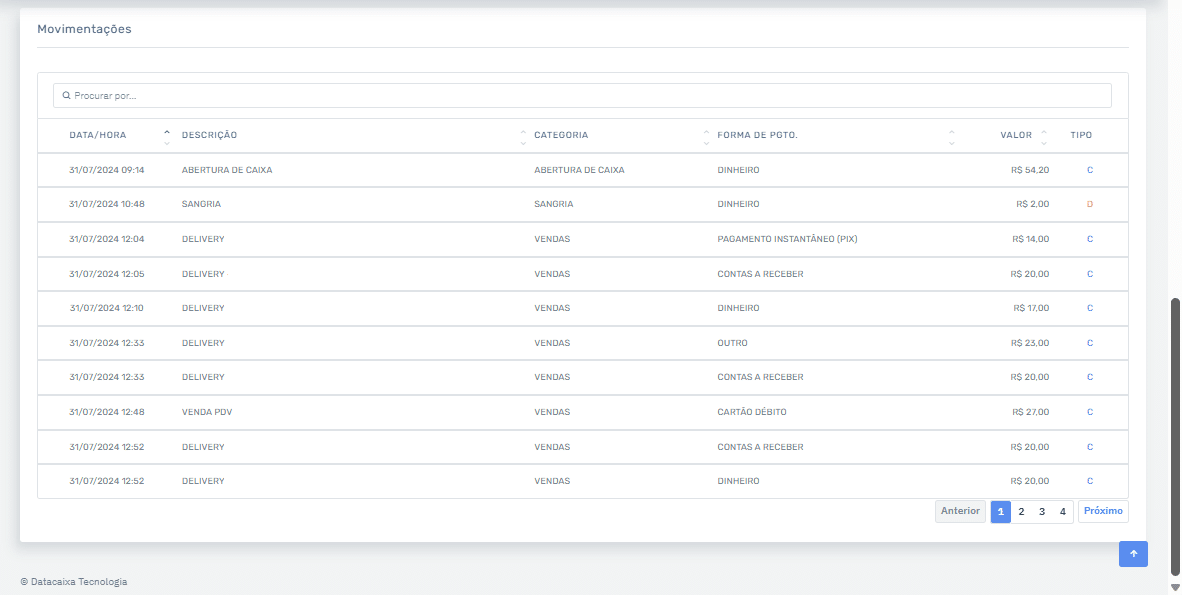This screenshot has width=1182, height=595.
Task: Click the Anterior pagination button
Action: coord(960,512)
